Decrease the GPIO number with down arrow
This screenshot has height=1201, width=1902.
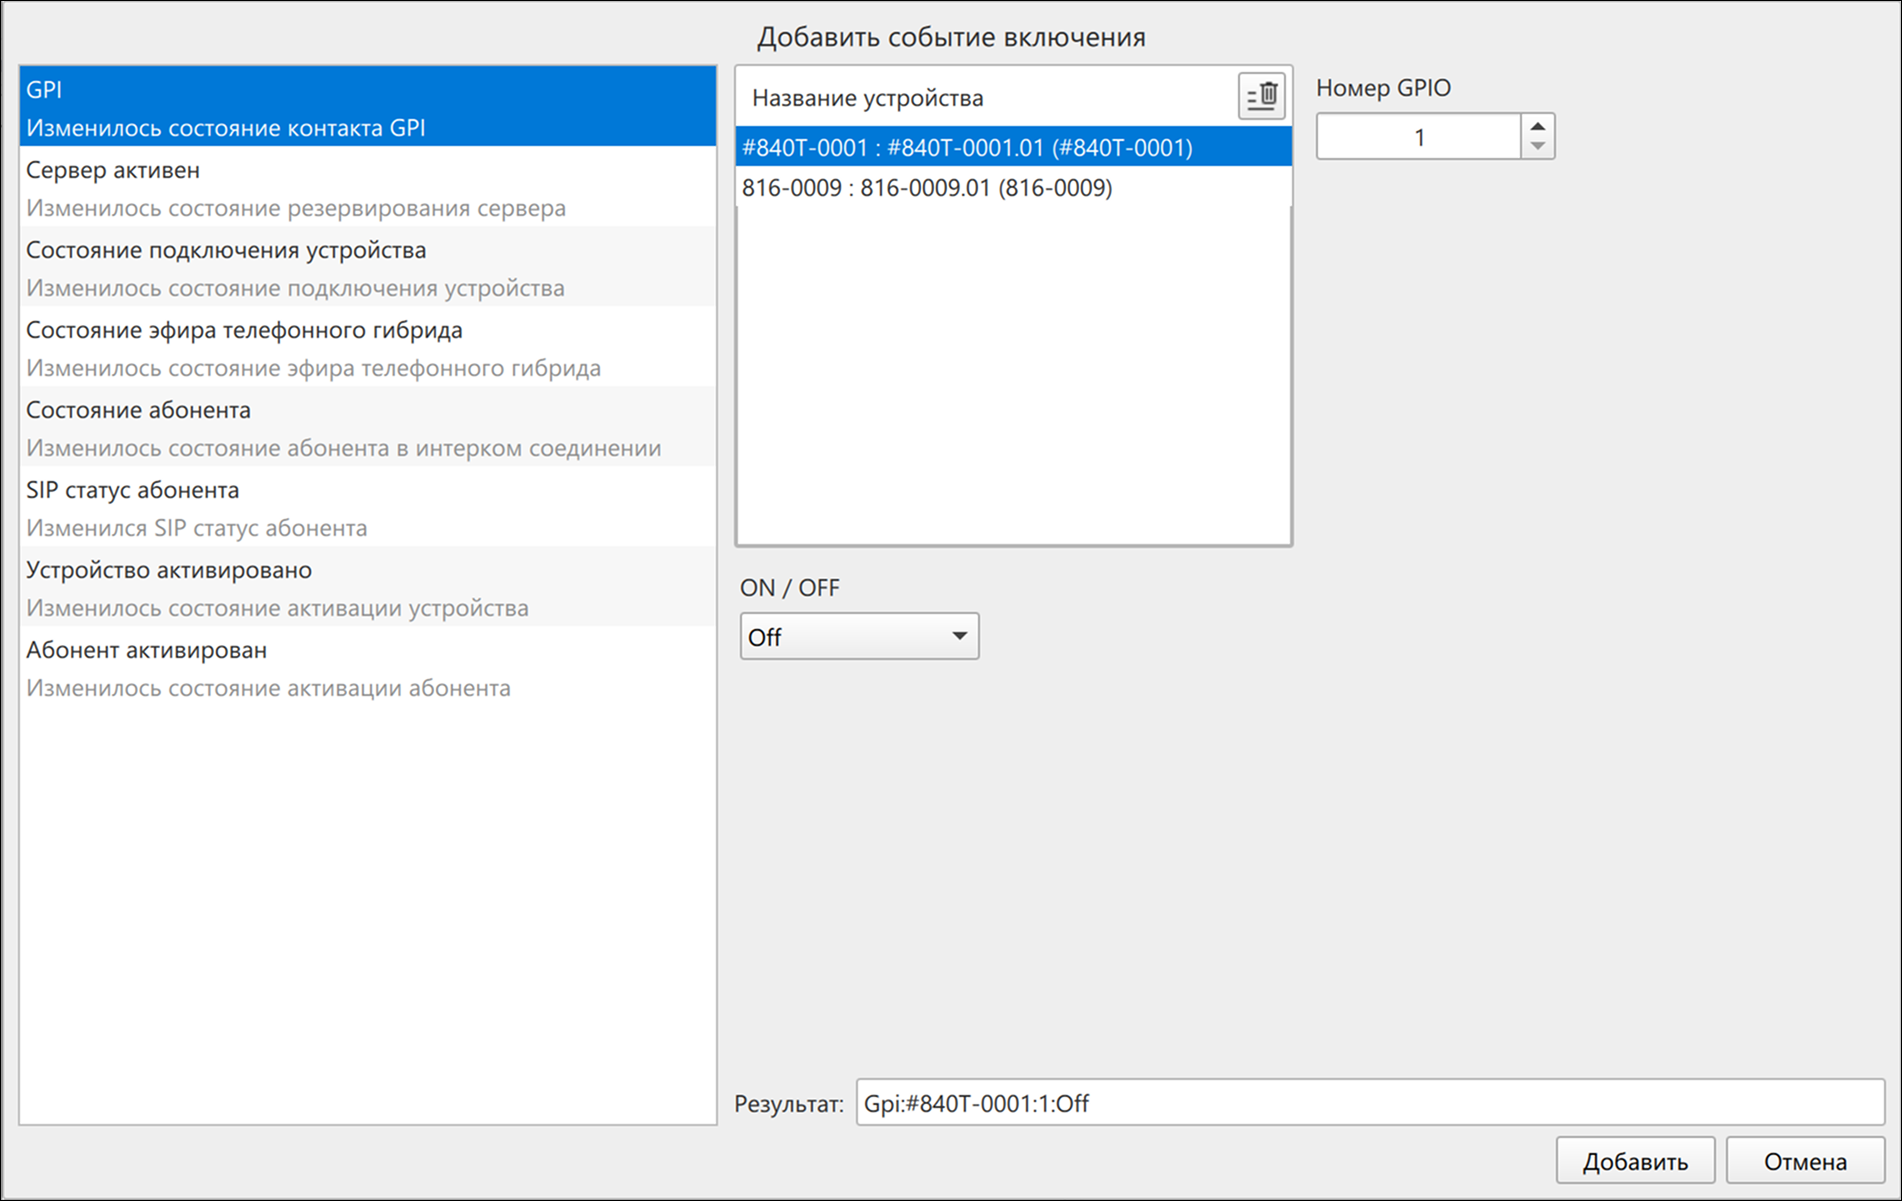point(1538,147)
